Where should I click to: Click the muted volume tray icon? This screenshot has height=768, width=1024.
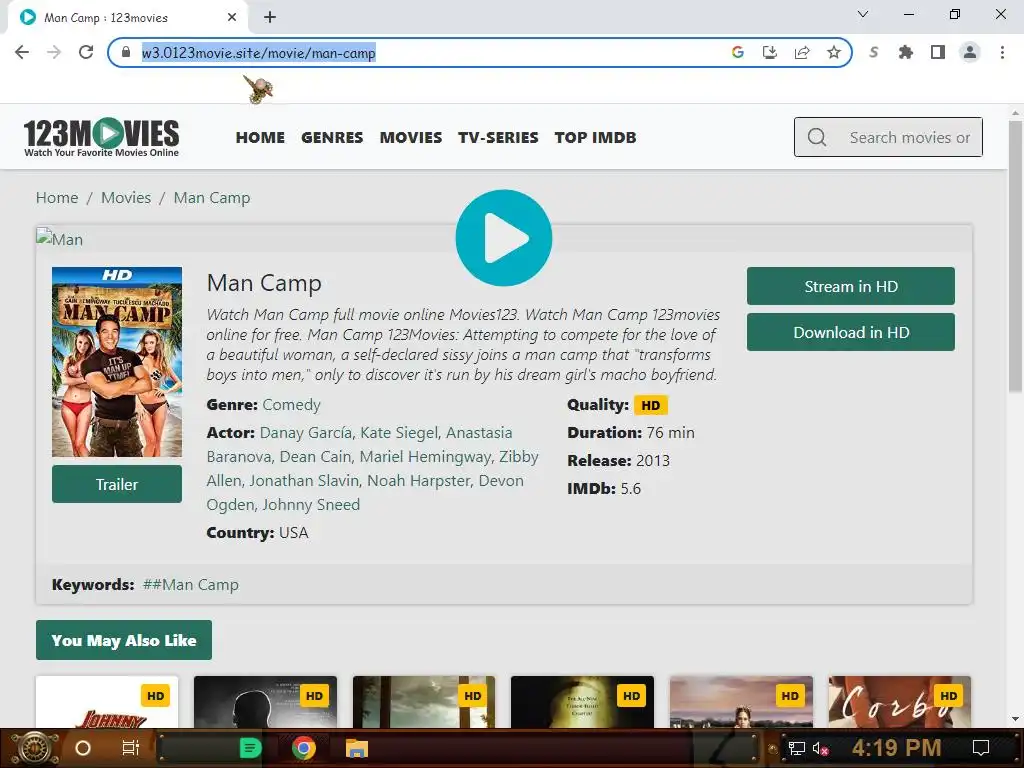pos(820,748)
